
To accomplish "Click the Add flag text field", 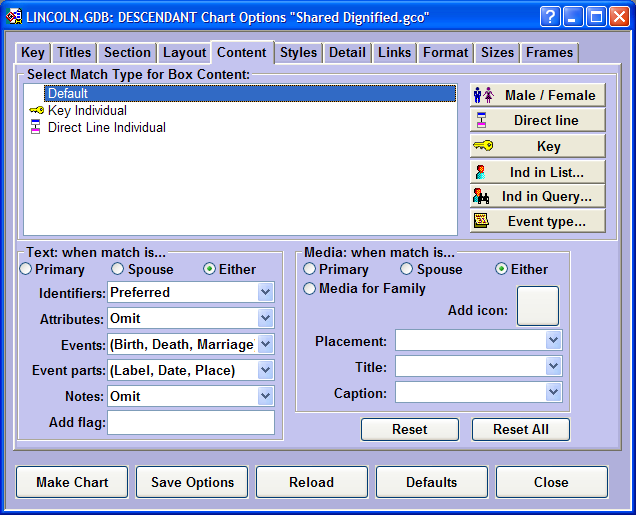I will coord(190,423).
